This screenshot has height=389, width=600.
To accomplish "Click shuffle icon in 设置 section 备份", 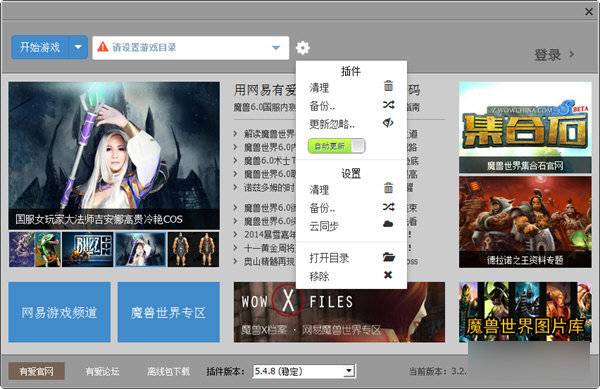I will (x=388, y=207).
